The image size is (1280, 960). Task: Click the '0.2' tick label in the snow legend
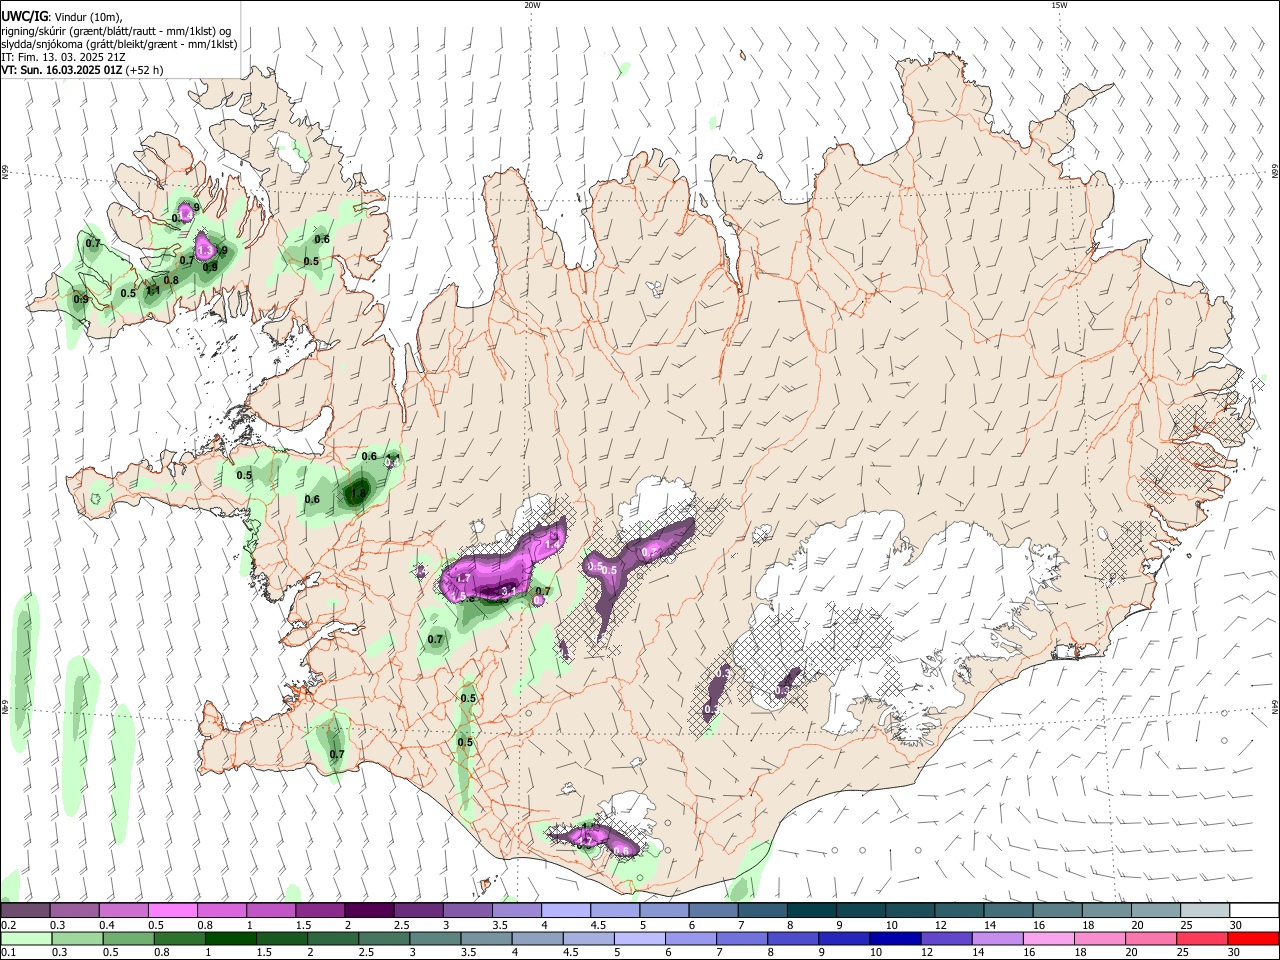pyautogui.click(x=8, y=925)
